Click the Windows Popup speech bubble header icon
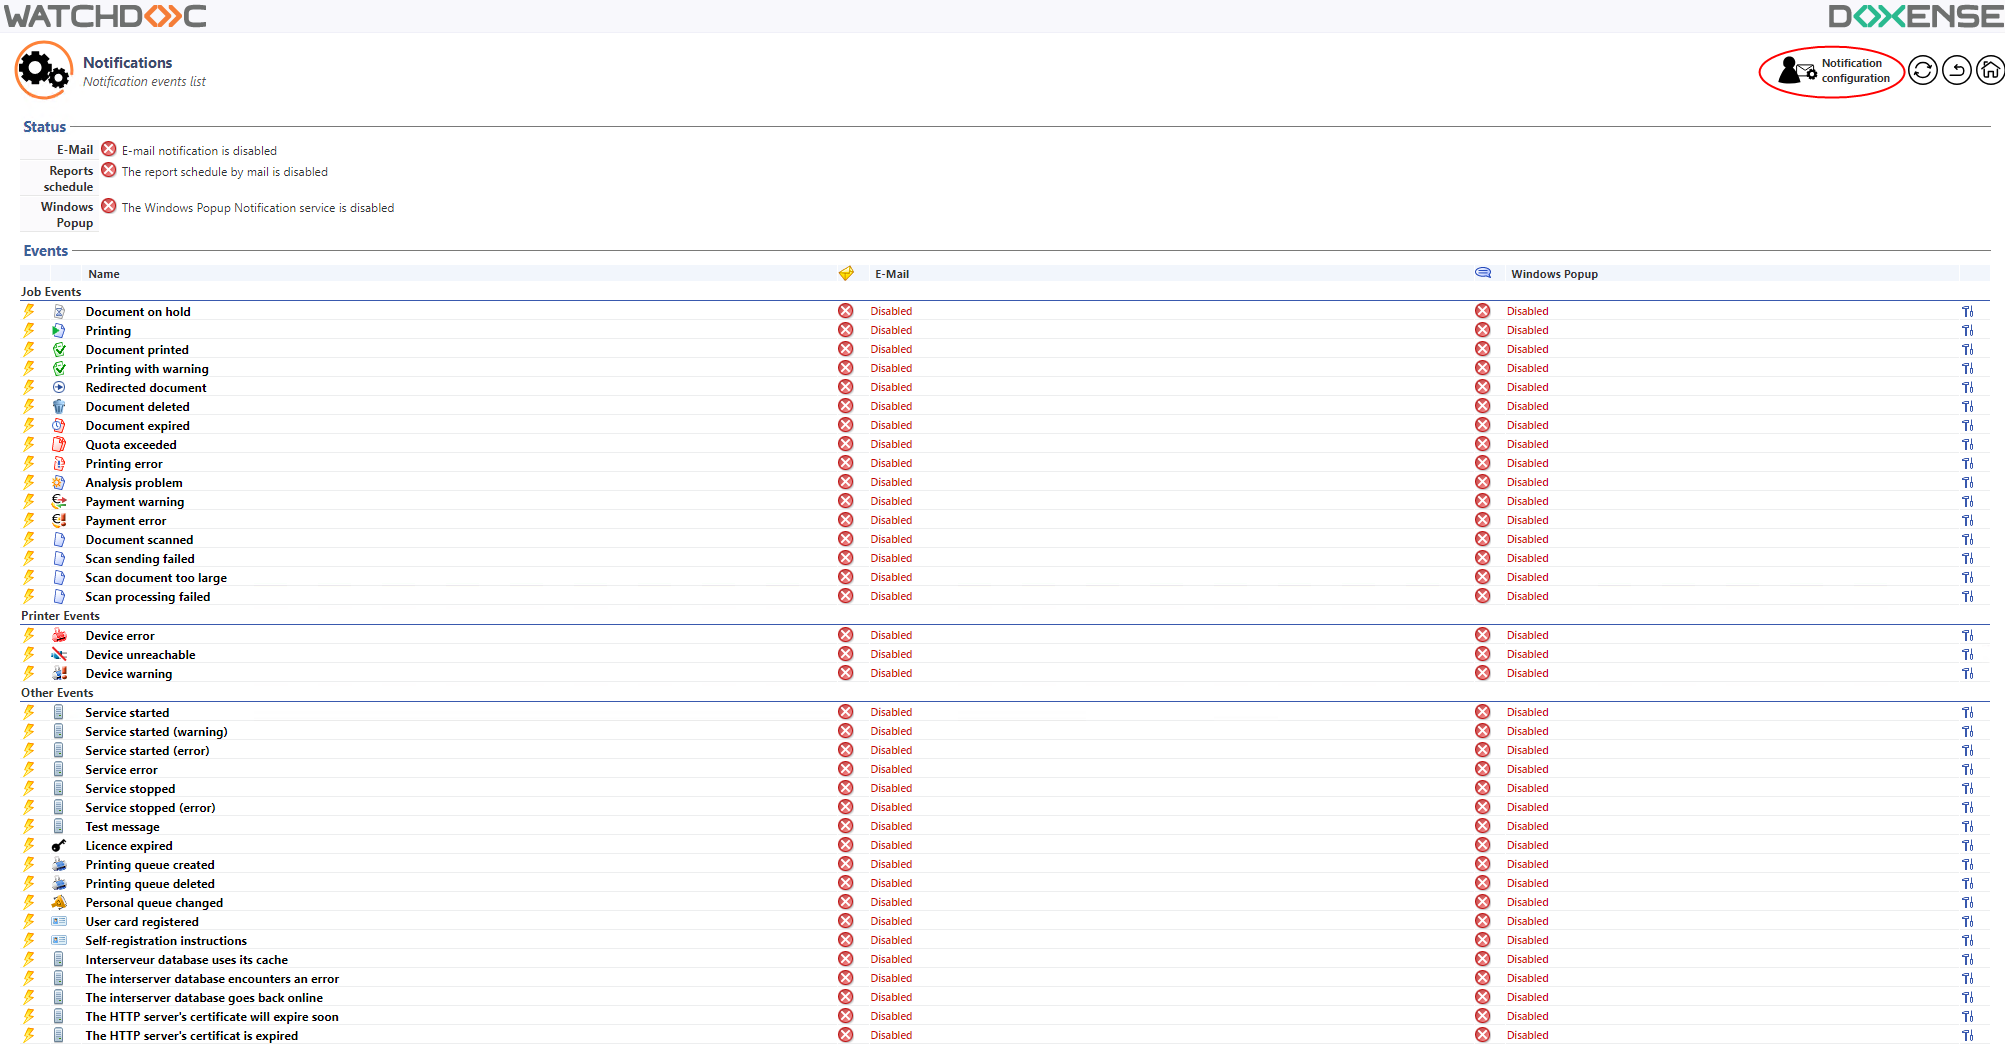Screen dimensions: 2005x1052 [1483, 273]
